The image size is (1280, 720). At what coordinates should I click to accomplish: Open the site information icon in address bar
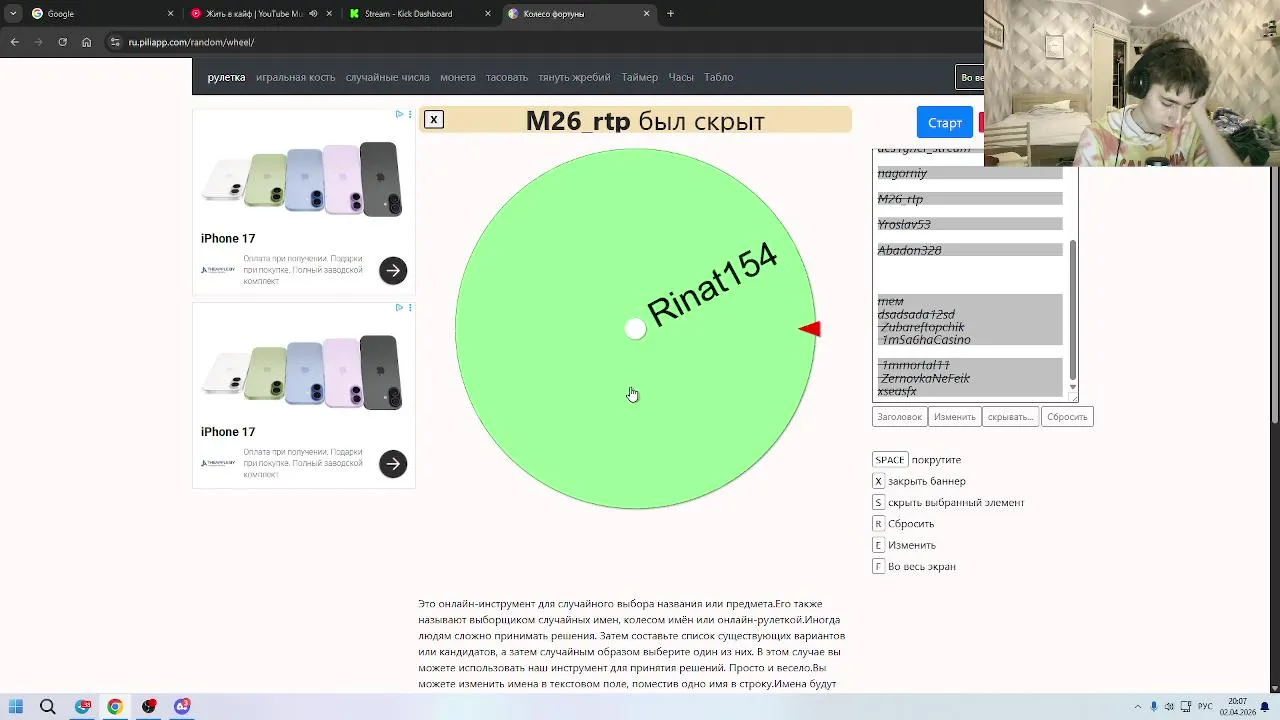[x=115, y=42]
